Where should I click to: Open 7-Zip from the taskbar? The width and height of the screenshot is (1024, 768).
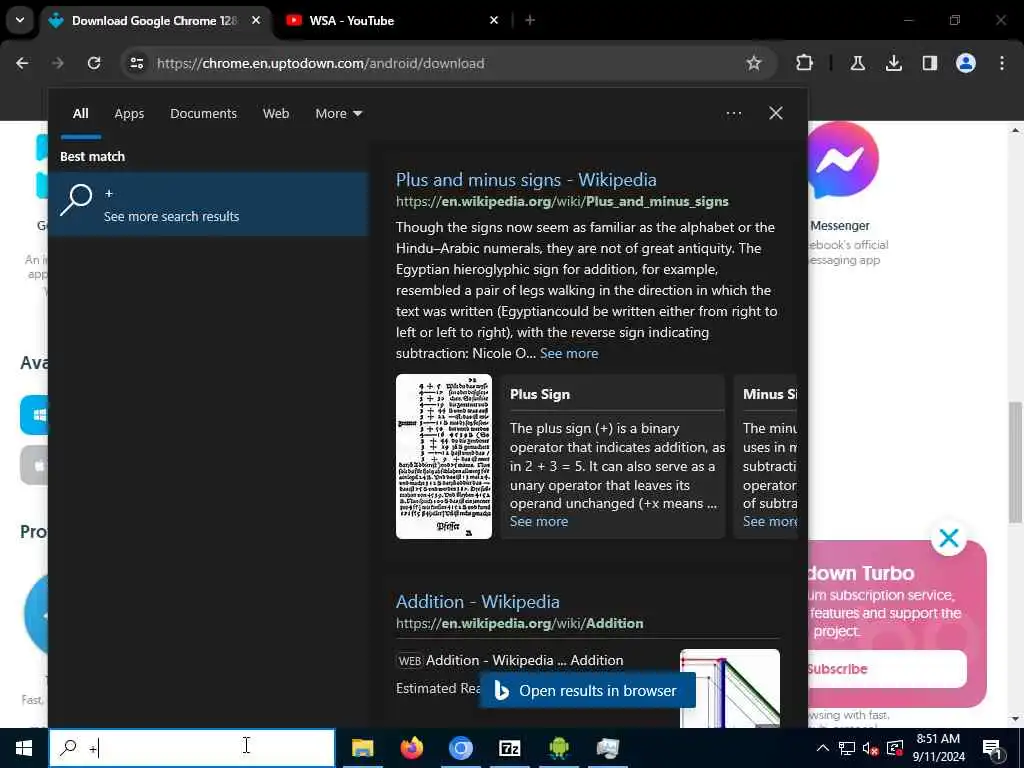pos(509,748)
